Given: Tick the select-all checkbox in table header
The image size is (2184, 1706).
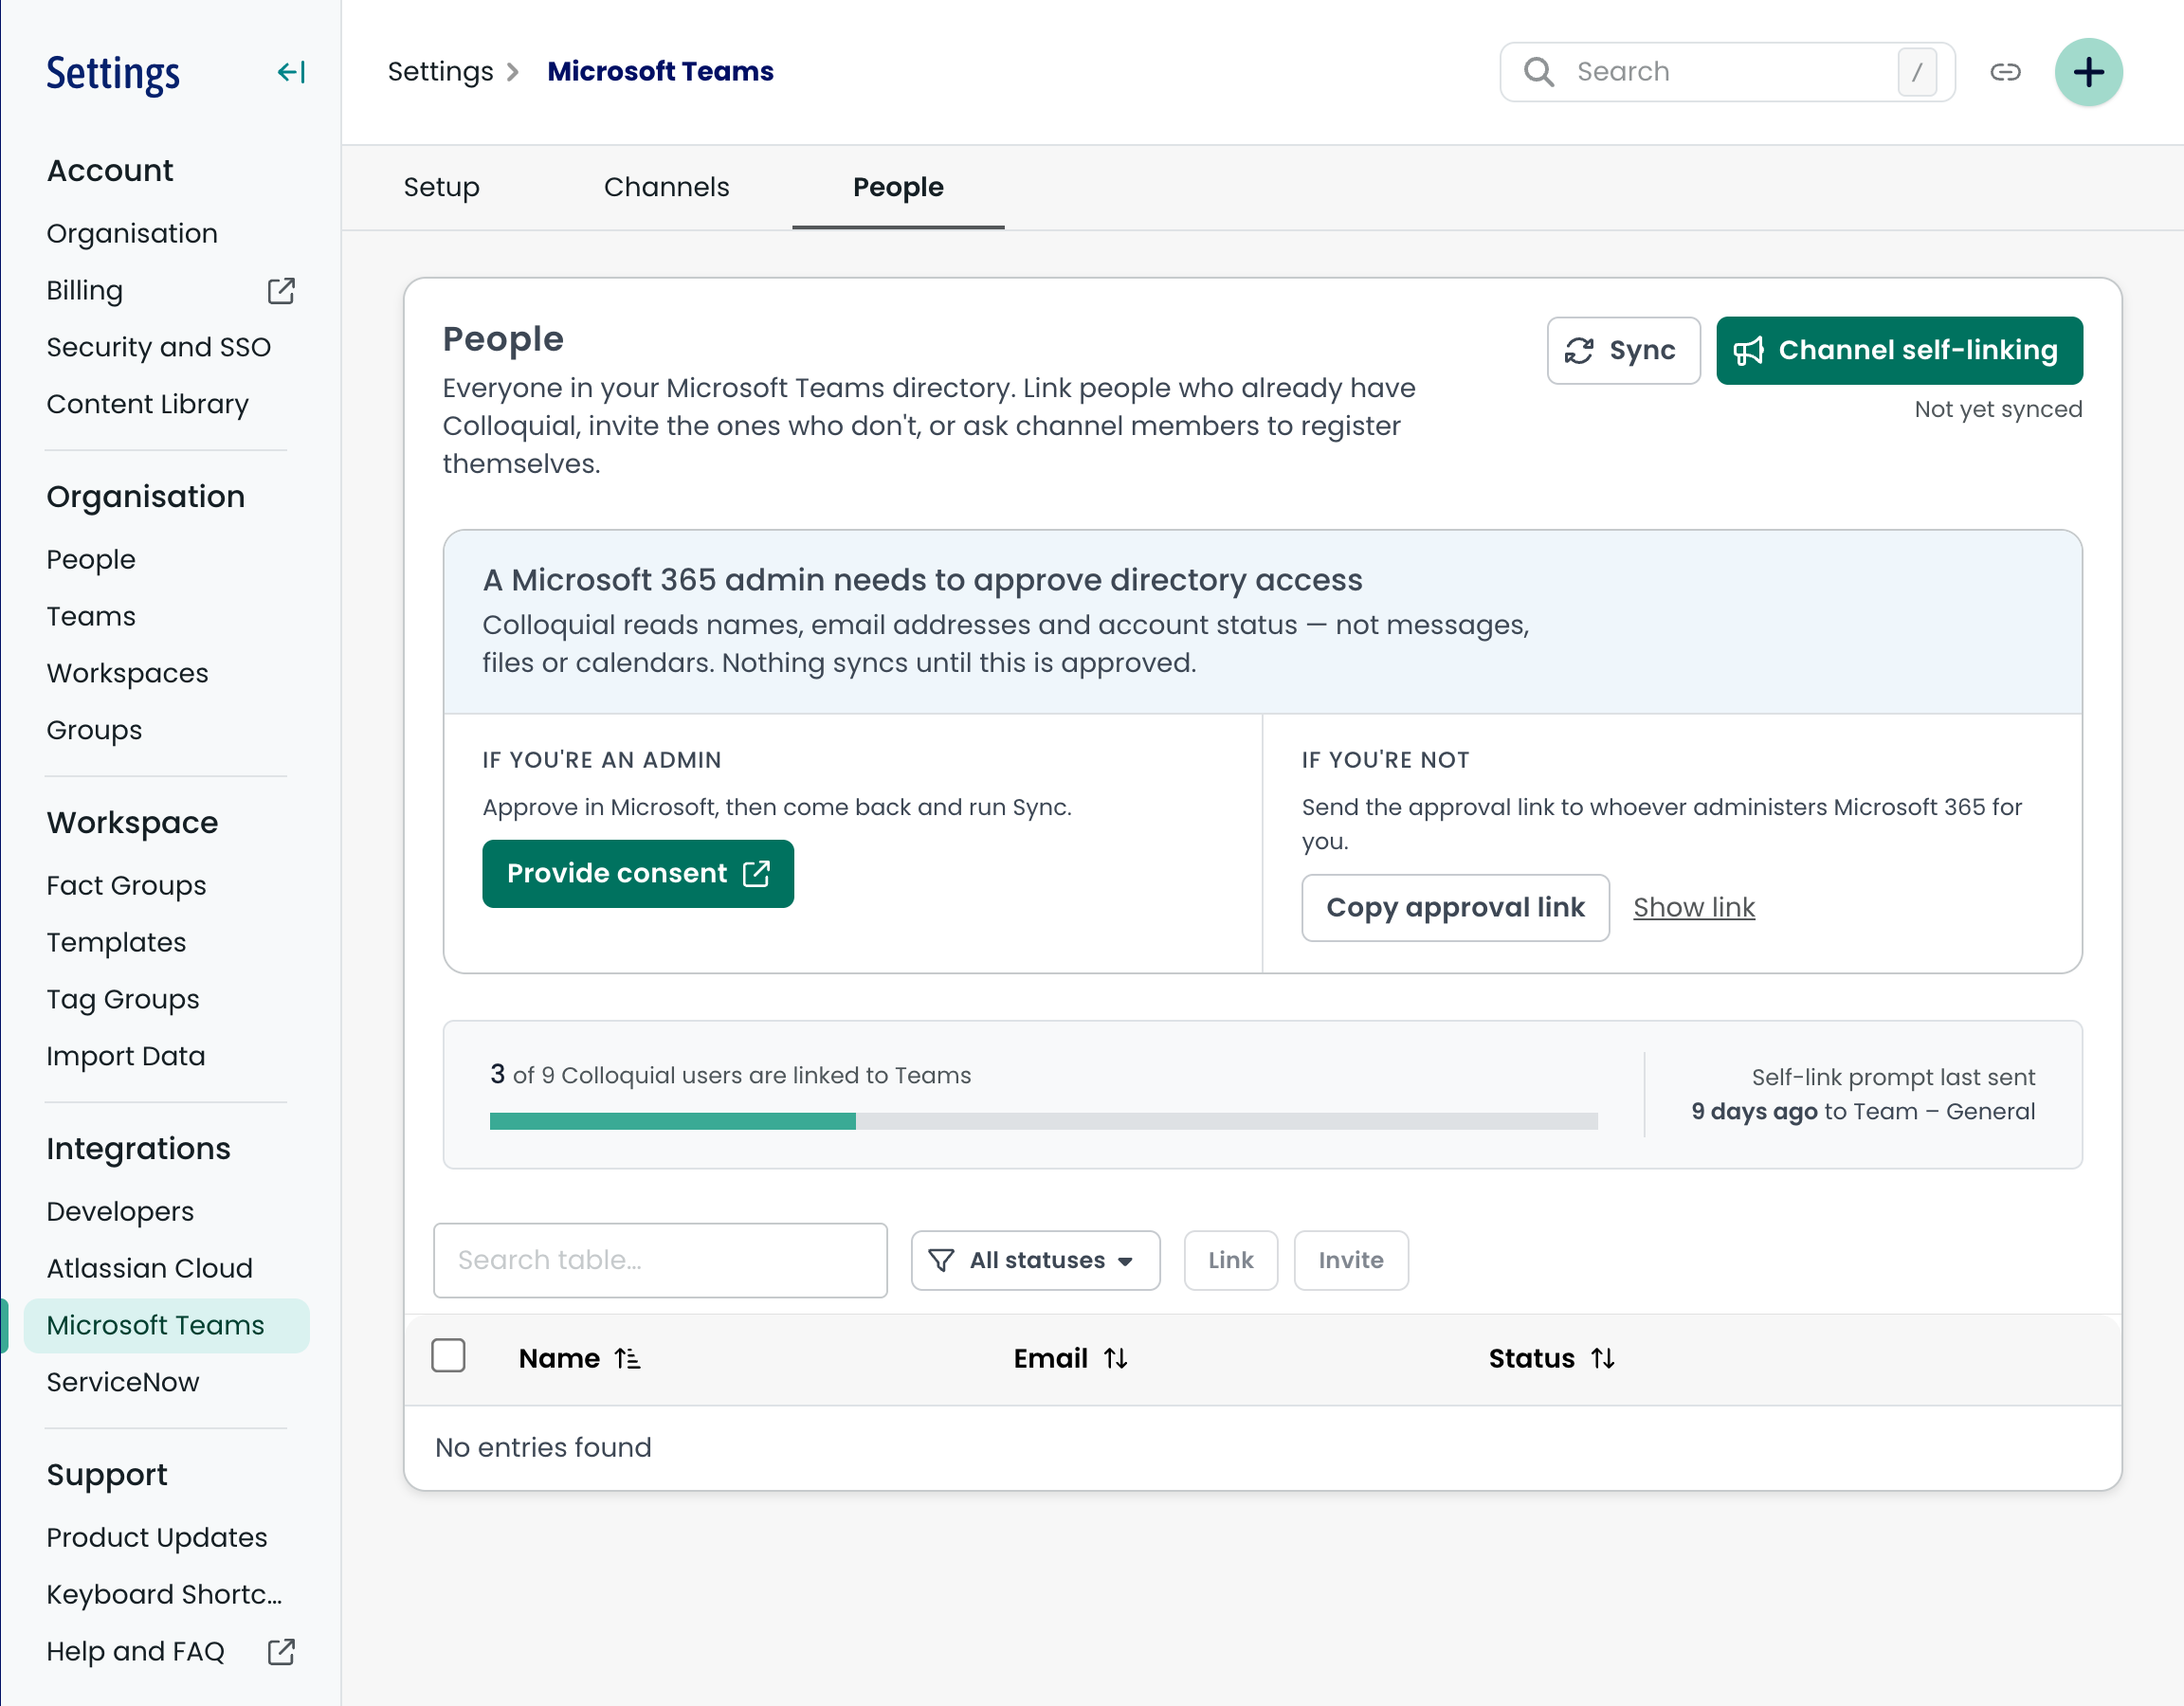Looking at the screenshot, I should click(448, 1357).
